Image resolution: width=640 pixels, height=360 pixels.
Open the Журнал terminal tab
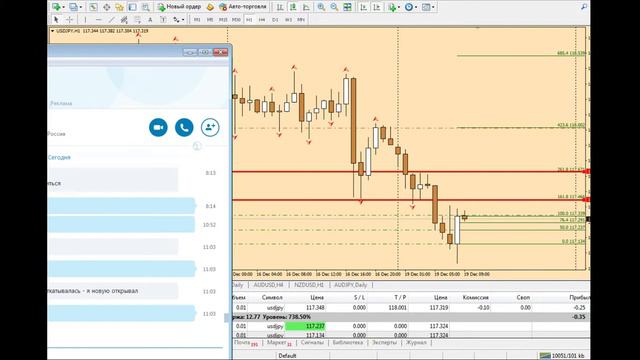click(x=416, y=343)
